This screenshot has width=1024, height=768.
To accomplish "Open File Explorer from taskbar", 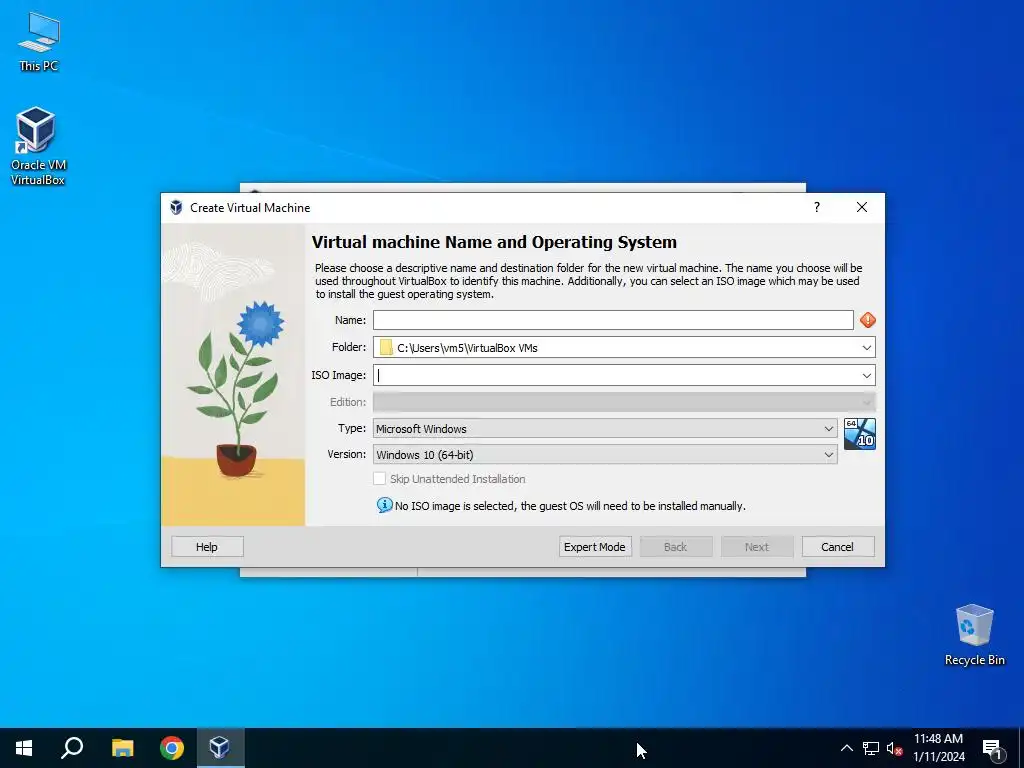I will pyautogui.click(x=122, y=748).
